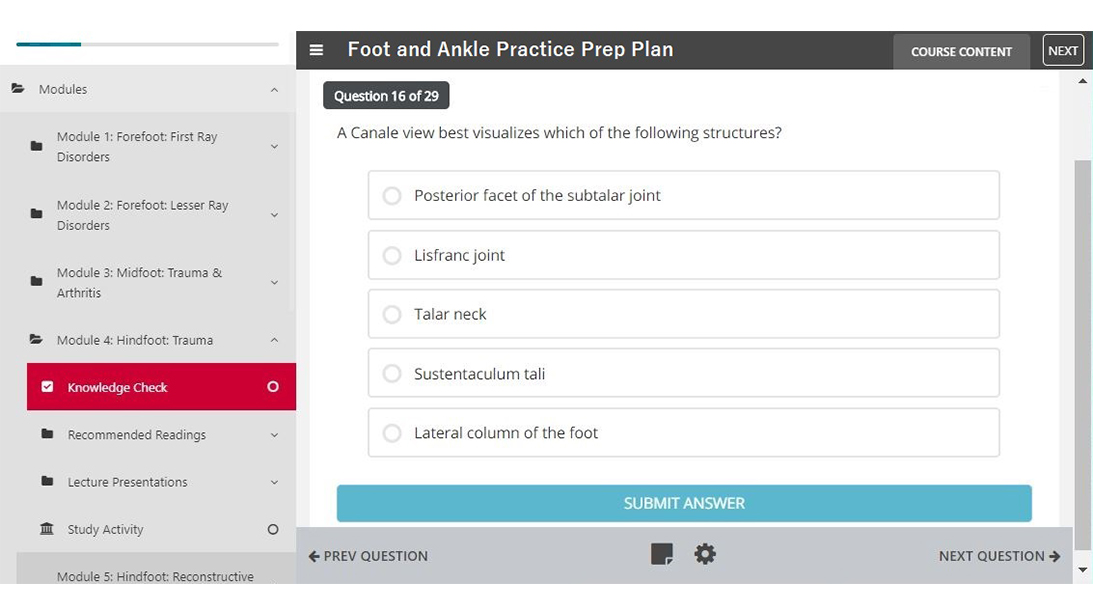
Task: Open the settings gear icon
Action: [x=705, y=554]
